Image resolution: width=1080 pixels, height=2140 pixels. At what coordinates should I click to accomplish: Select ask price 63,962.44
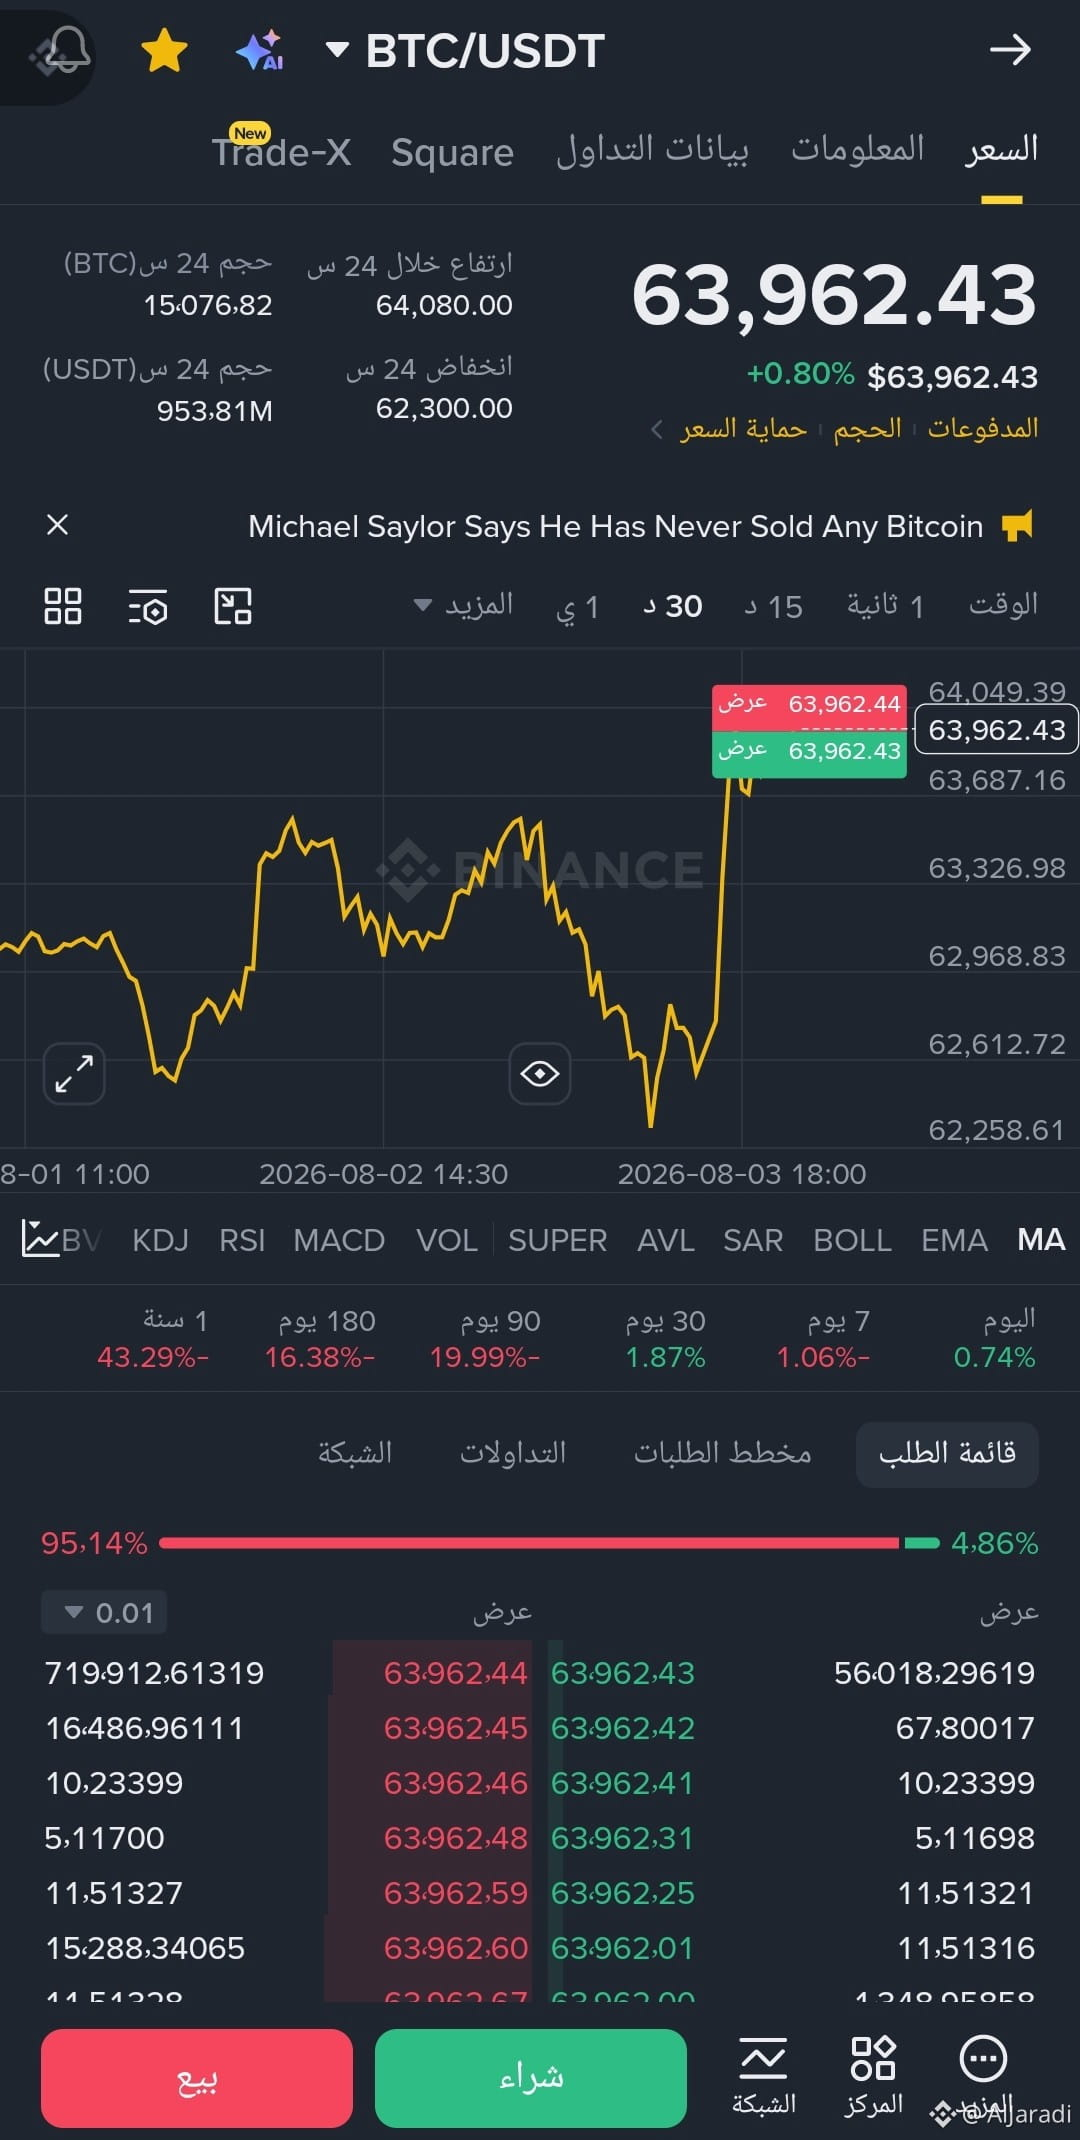(455, 1673)
